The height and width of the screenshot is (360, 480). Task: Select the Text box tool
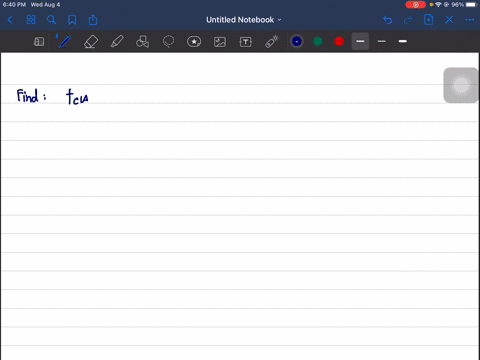[246, 42]
